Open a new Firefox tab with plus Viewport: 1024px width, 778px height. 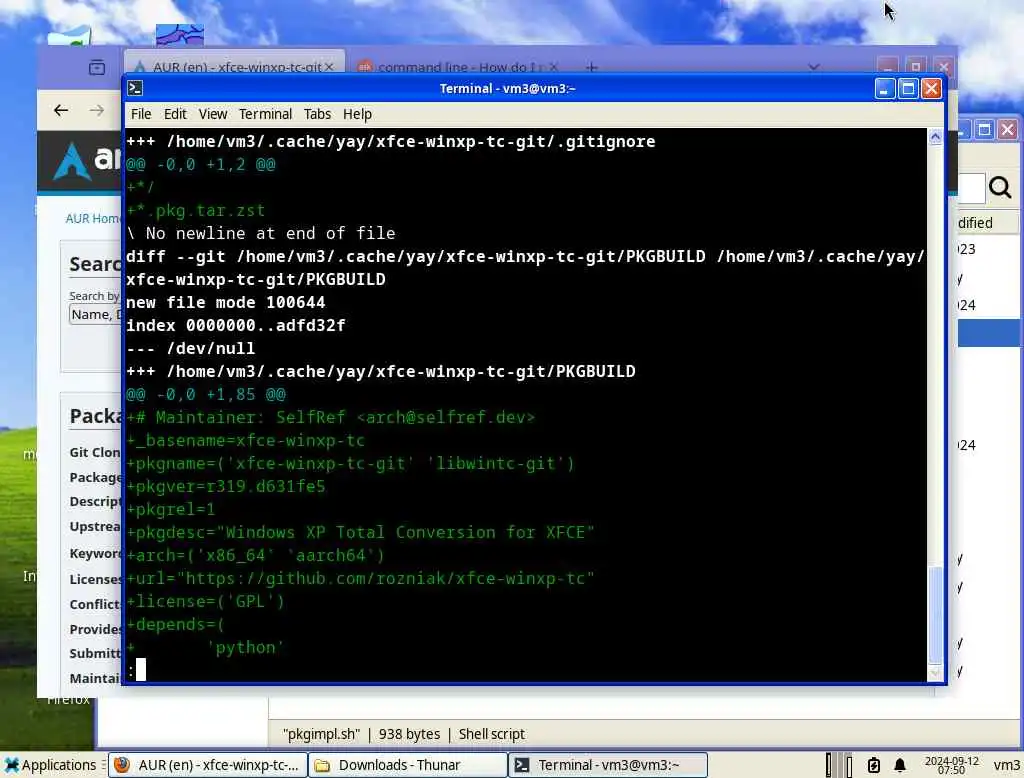tap(591, 67)
